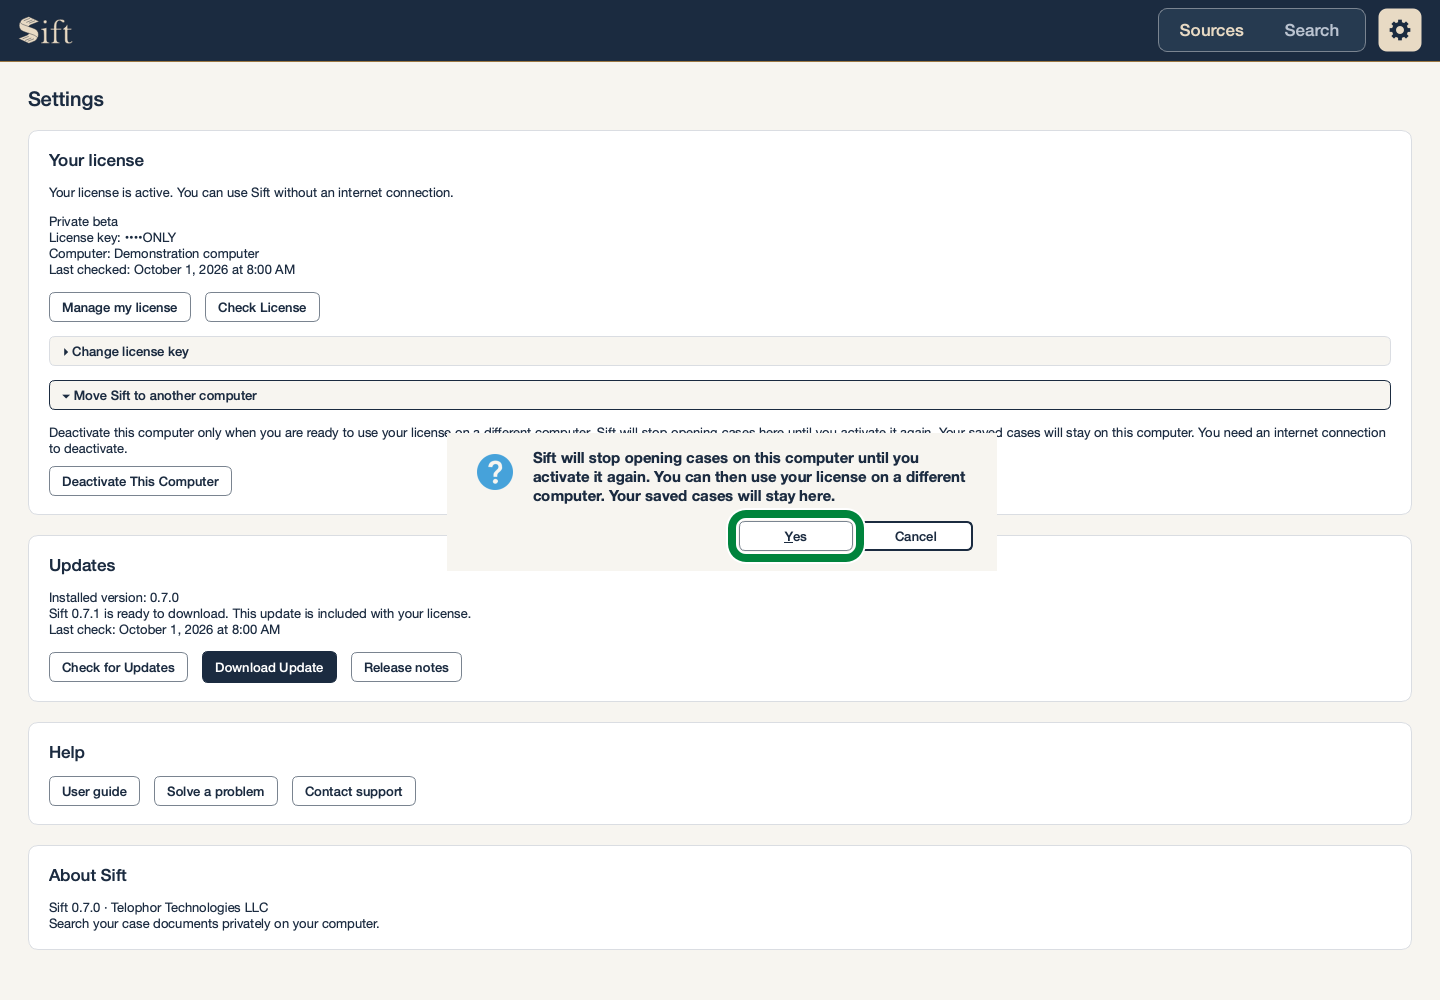This screenshot has height=1000, width=1440.
Task: Click Solve a problem
Action: click(216, 791)
